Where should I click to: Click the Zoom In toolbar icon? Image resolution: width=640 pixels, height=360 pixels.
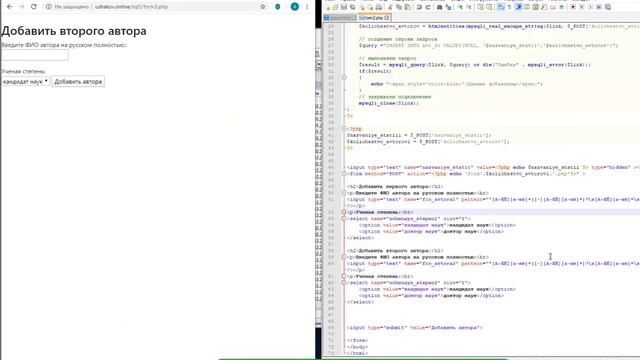[460, 7]
